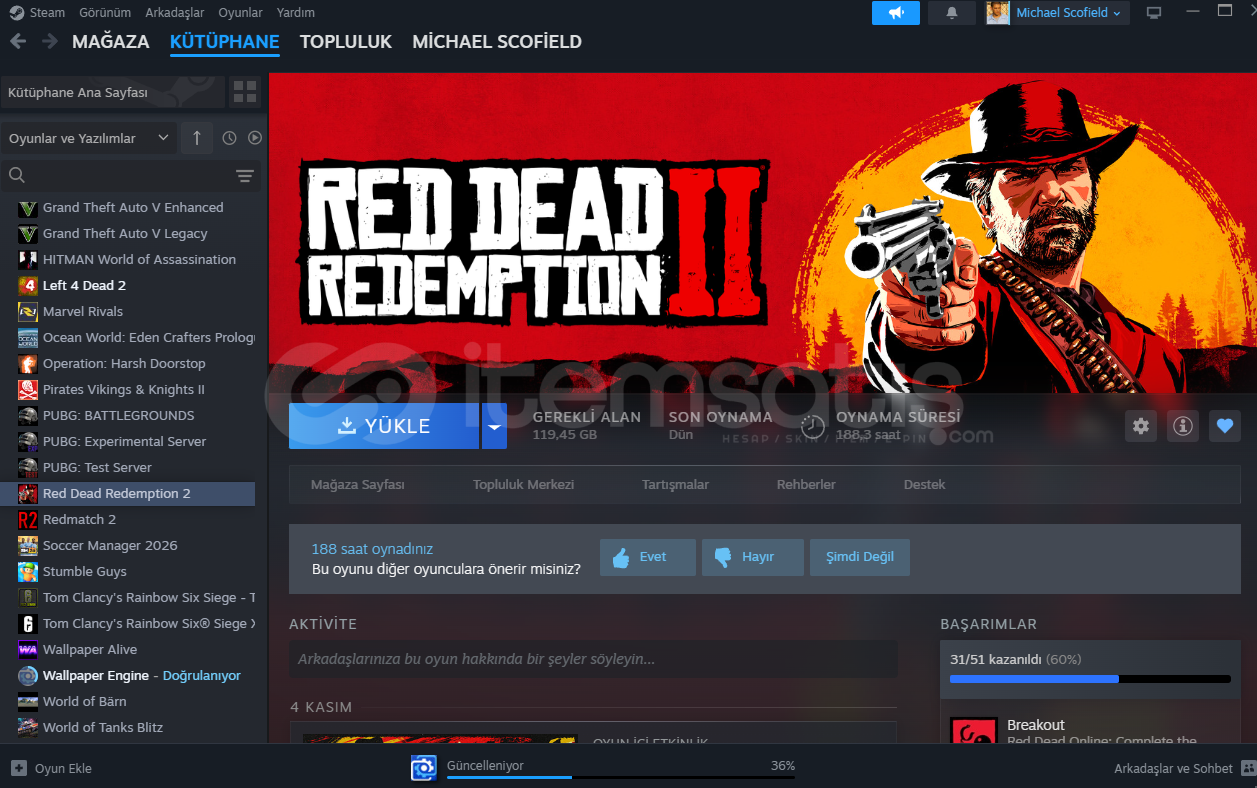The width and height of the screenshot is (1257, 788).
Task: Click Arkadaşlar ve Sohbet text
Action: point(1174,768)
